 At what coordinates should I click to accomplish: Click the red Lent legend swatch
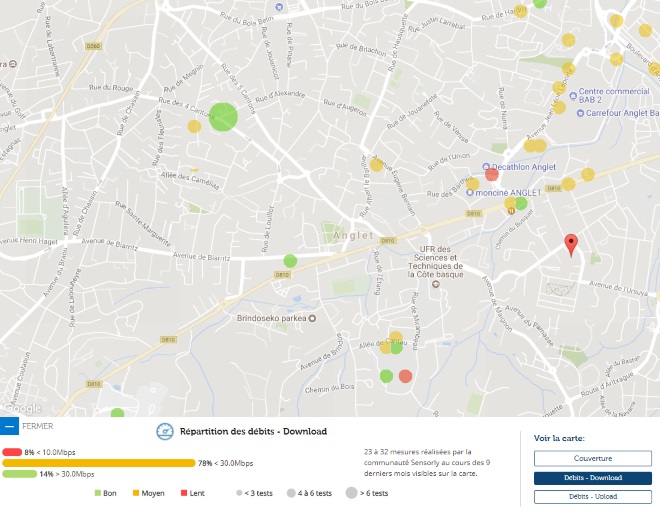[x=184, y=493]
